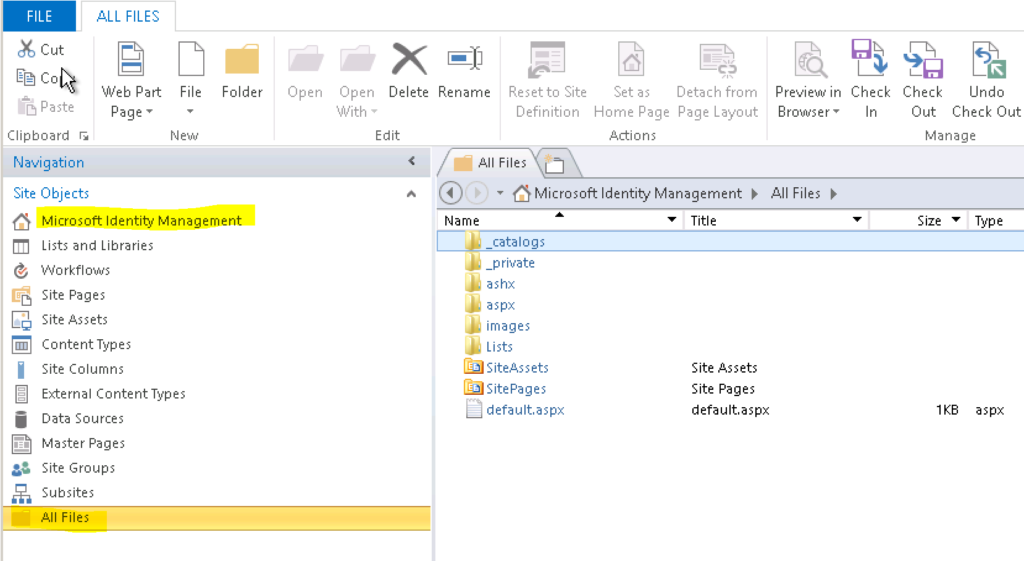Open the SiteAssets folder
1024x561 pixels.
(517, 368)
